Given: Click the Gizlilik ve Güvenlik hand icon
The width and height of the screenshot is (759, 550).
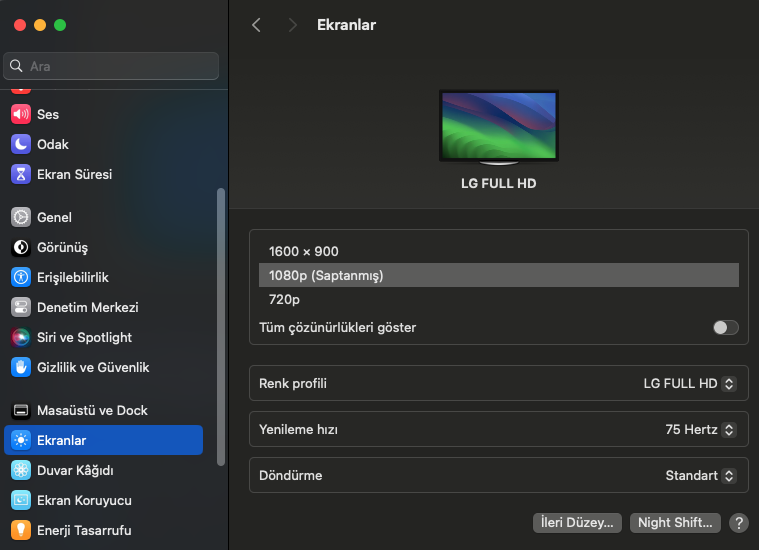Looking at the screenshot, I should (x=21, y=367).
